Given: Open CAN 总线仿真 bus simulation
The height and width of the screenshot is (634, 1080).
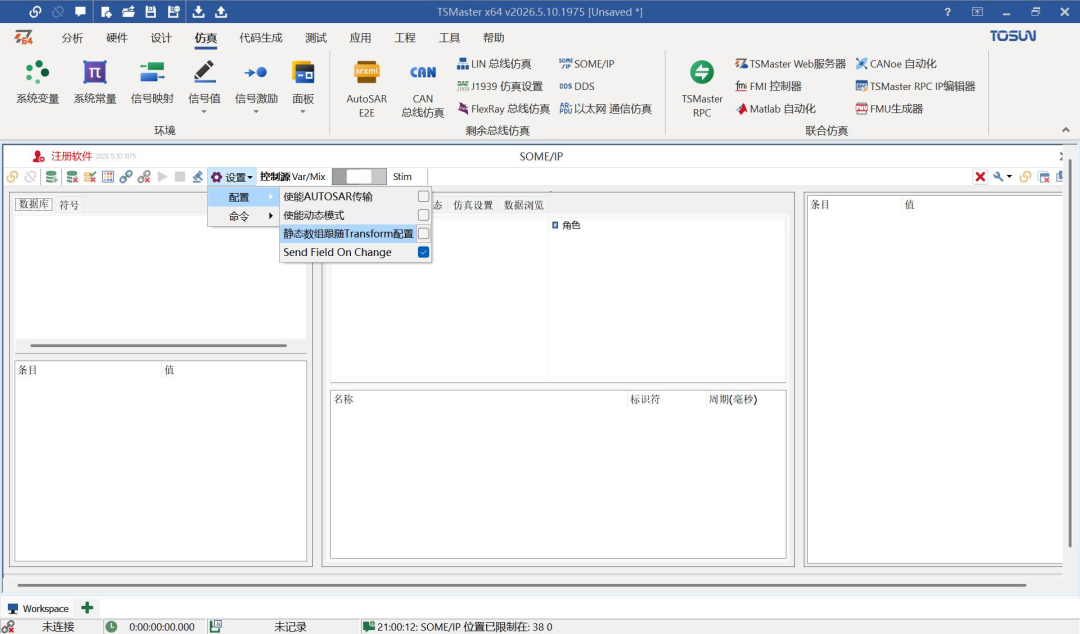Looking at the screenshot, I should [423, 88].
